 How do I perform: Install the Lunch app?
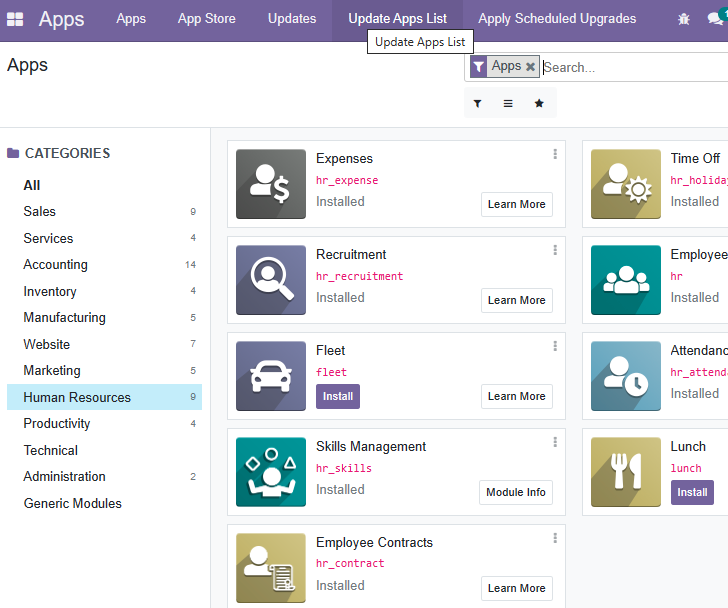692,492
